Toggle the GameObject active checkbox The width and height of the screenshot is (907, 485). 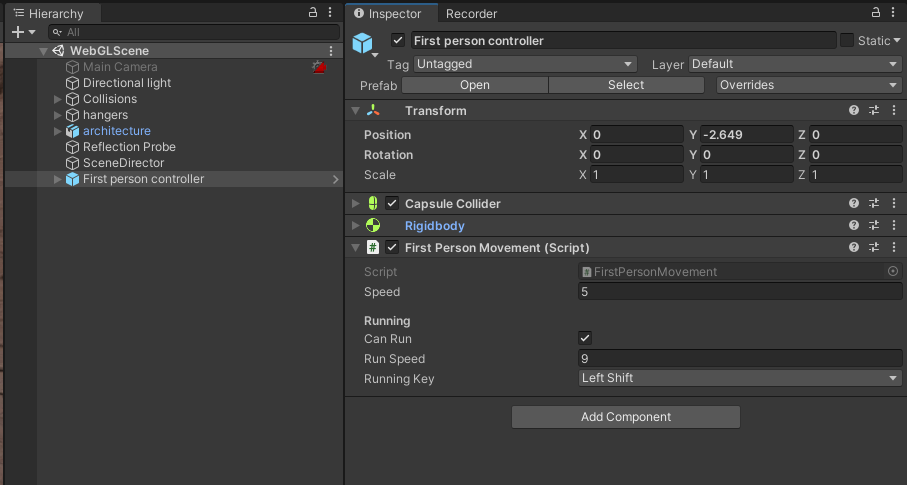point(397,40)
